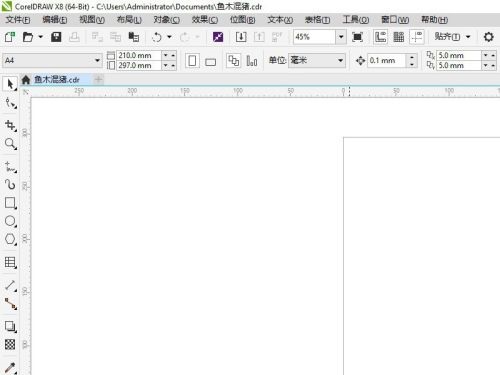
Task: Select the Eyedropper tool
Action: tap(10, 367)
